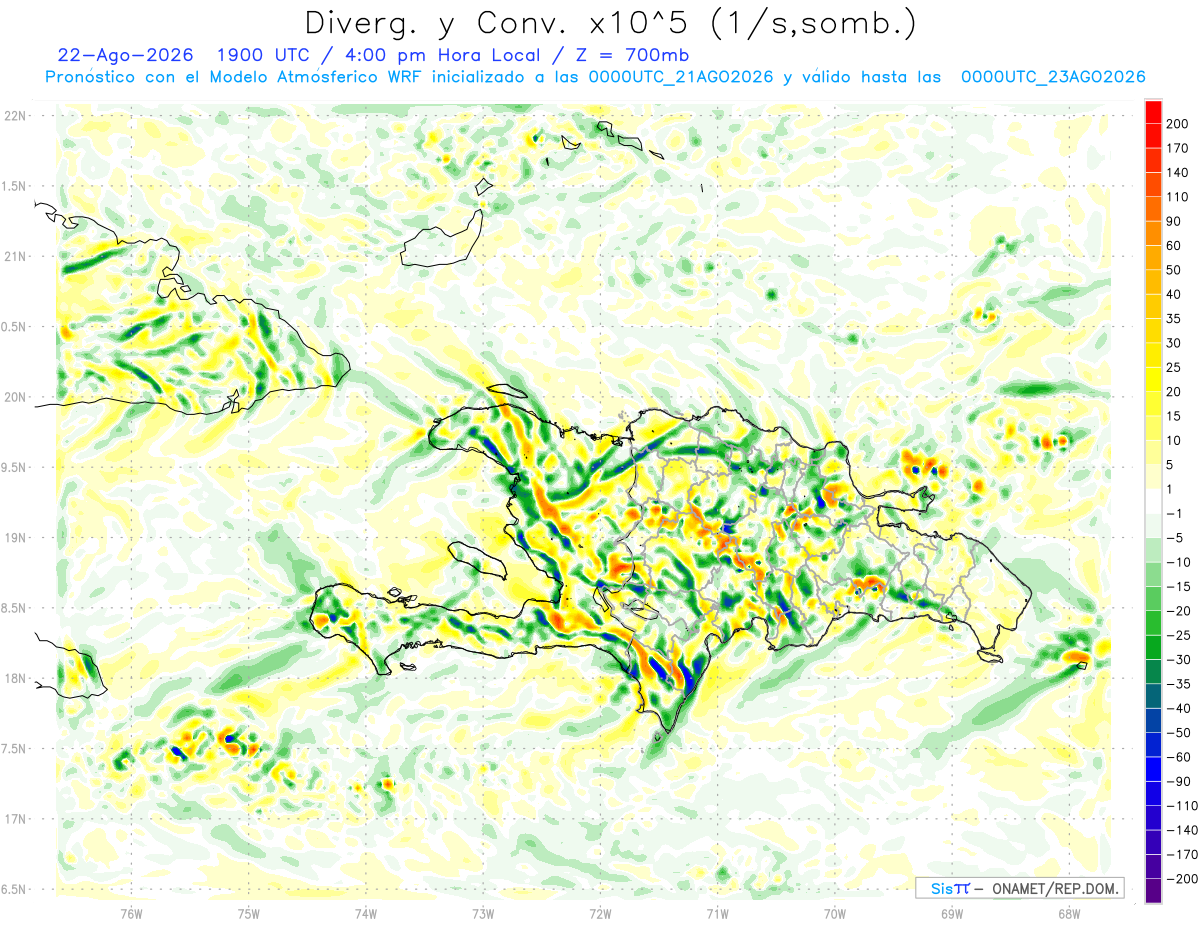The height and width of the screenshot is (927, 1200).
Task: Click the colorbar value "-10"
Action: 1178,562
